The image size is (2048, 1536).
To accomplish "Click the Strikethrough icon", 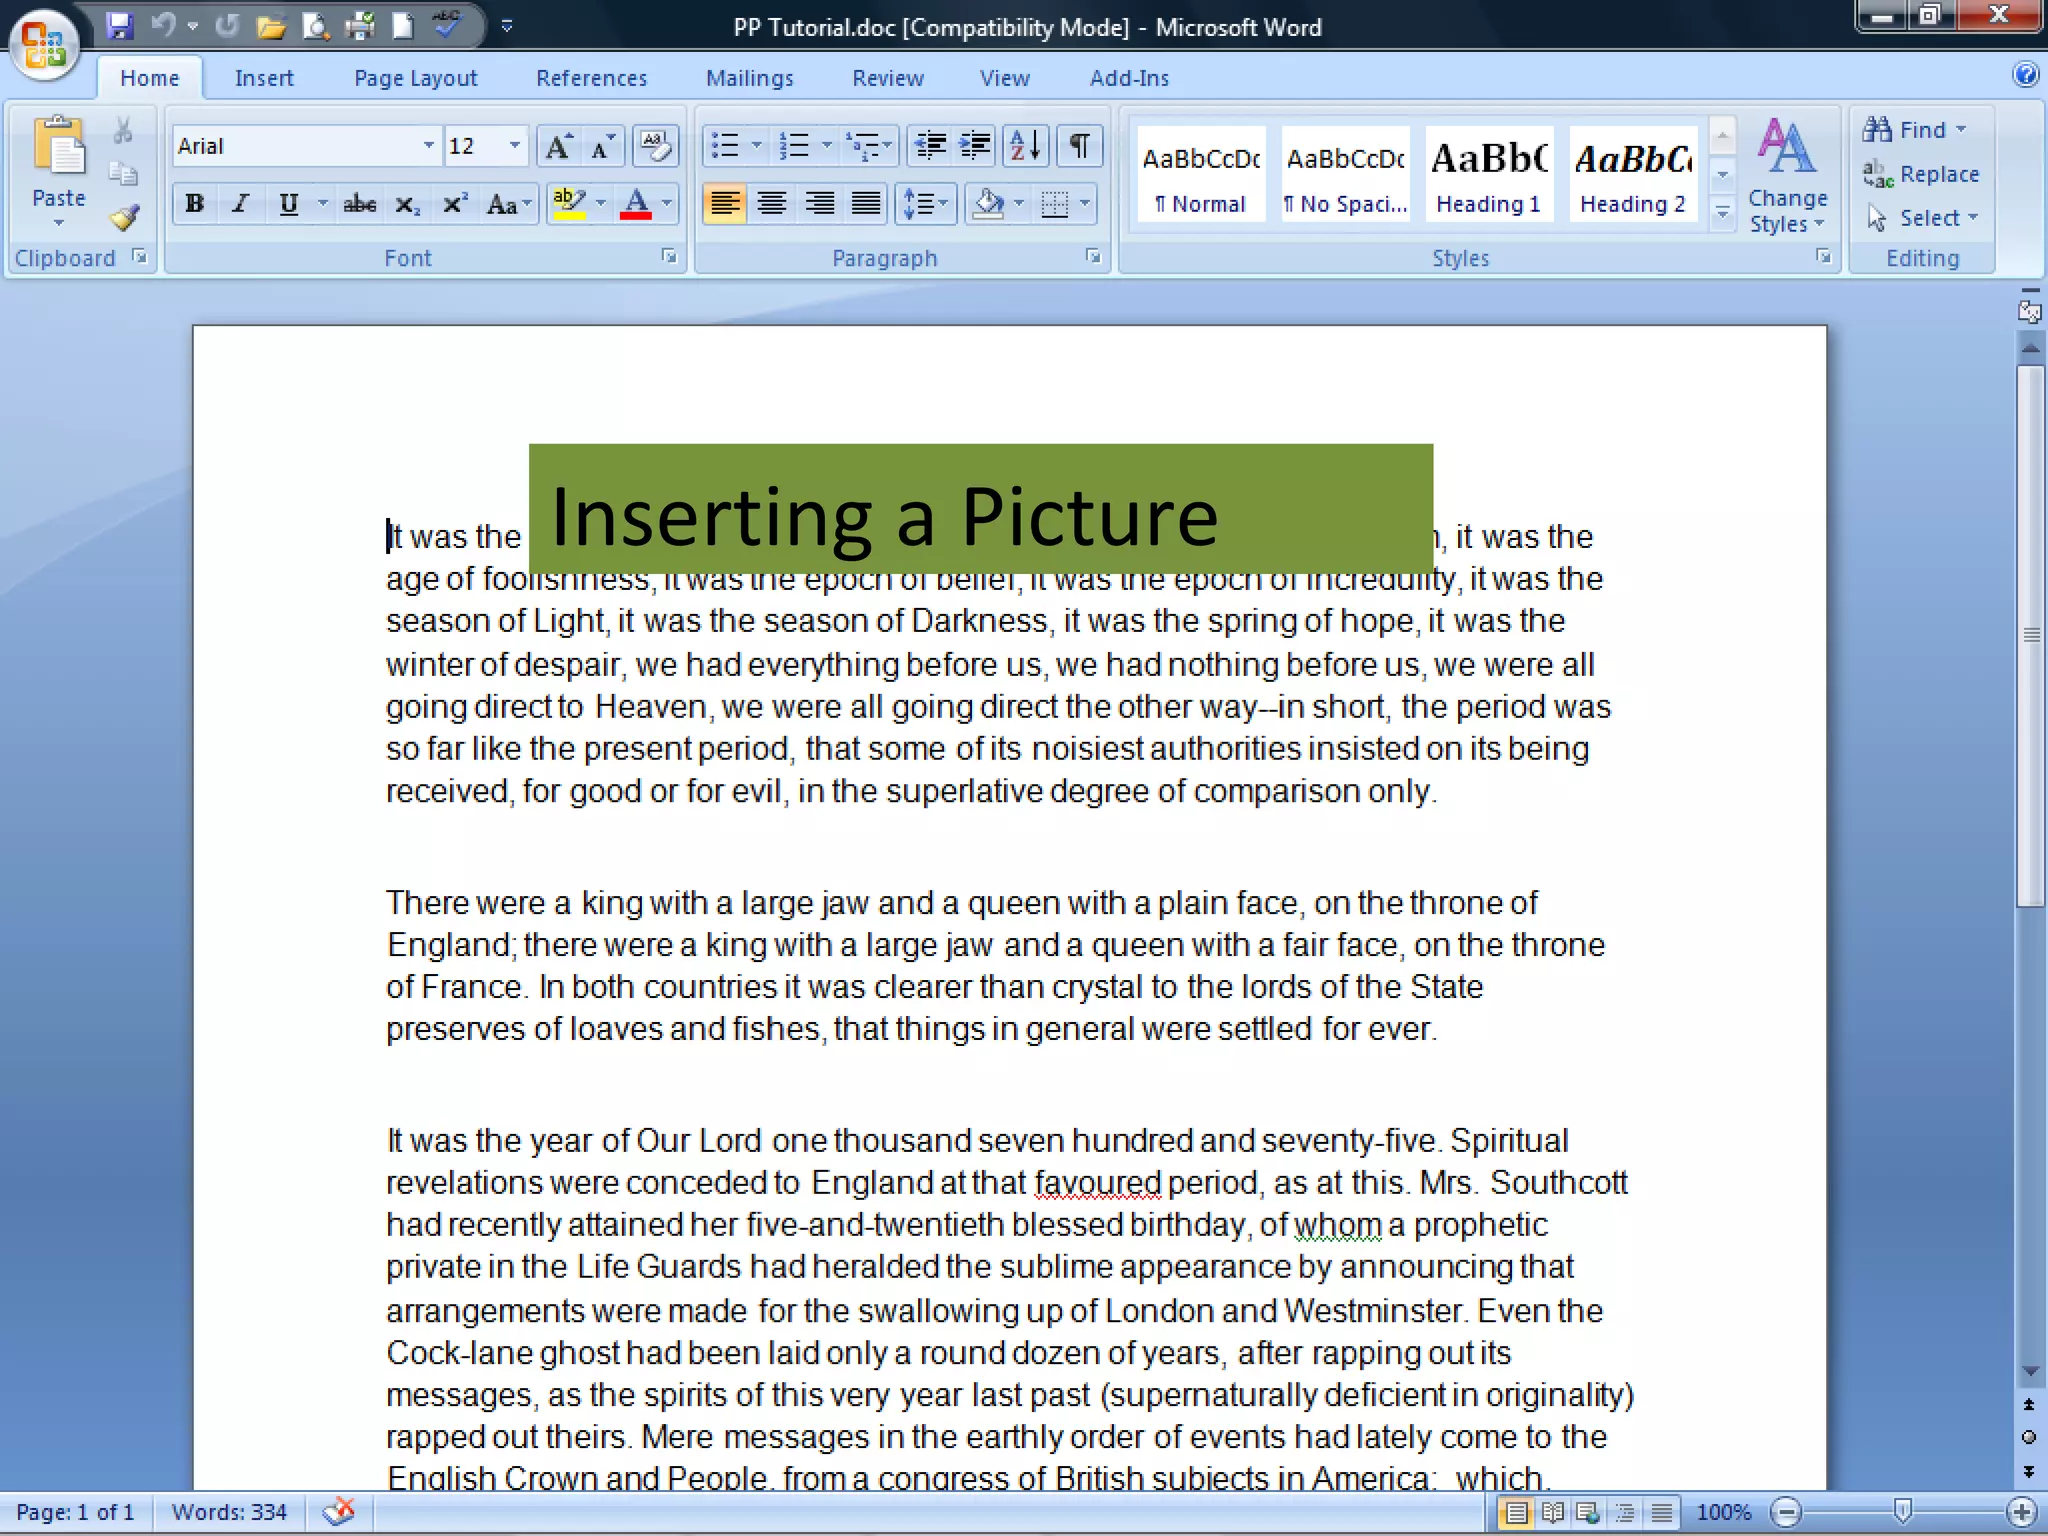I will pos(359,205).
